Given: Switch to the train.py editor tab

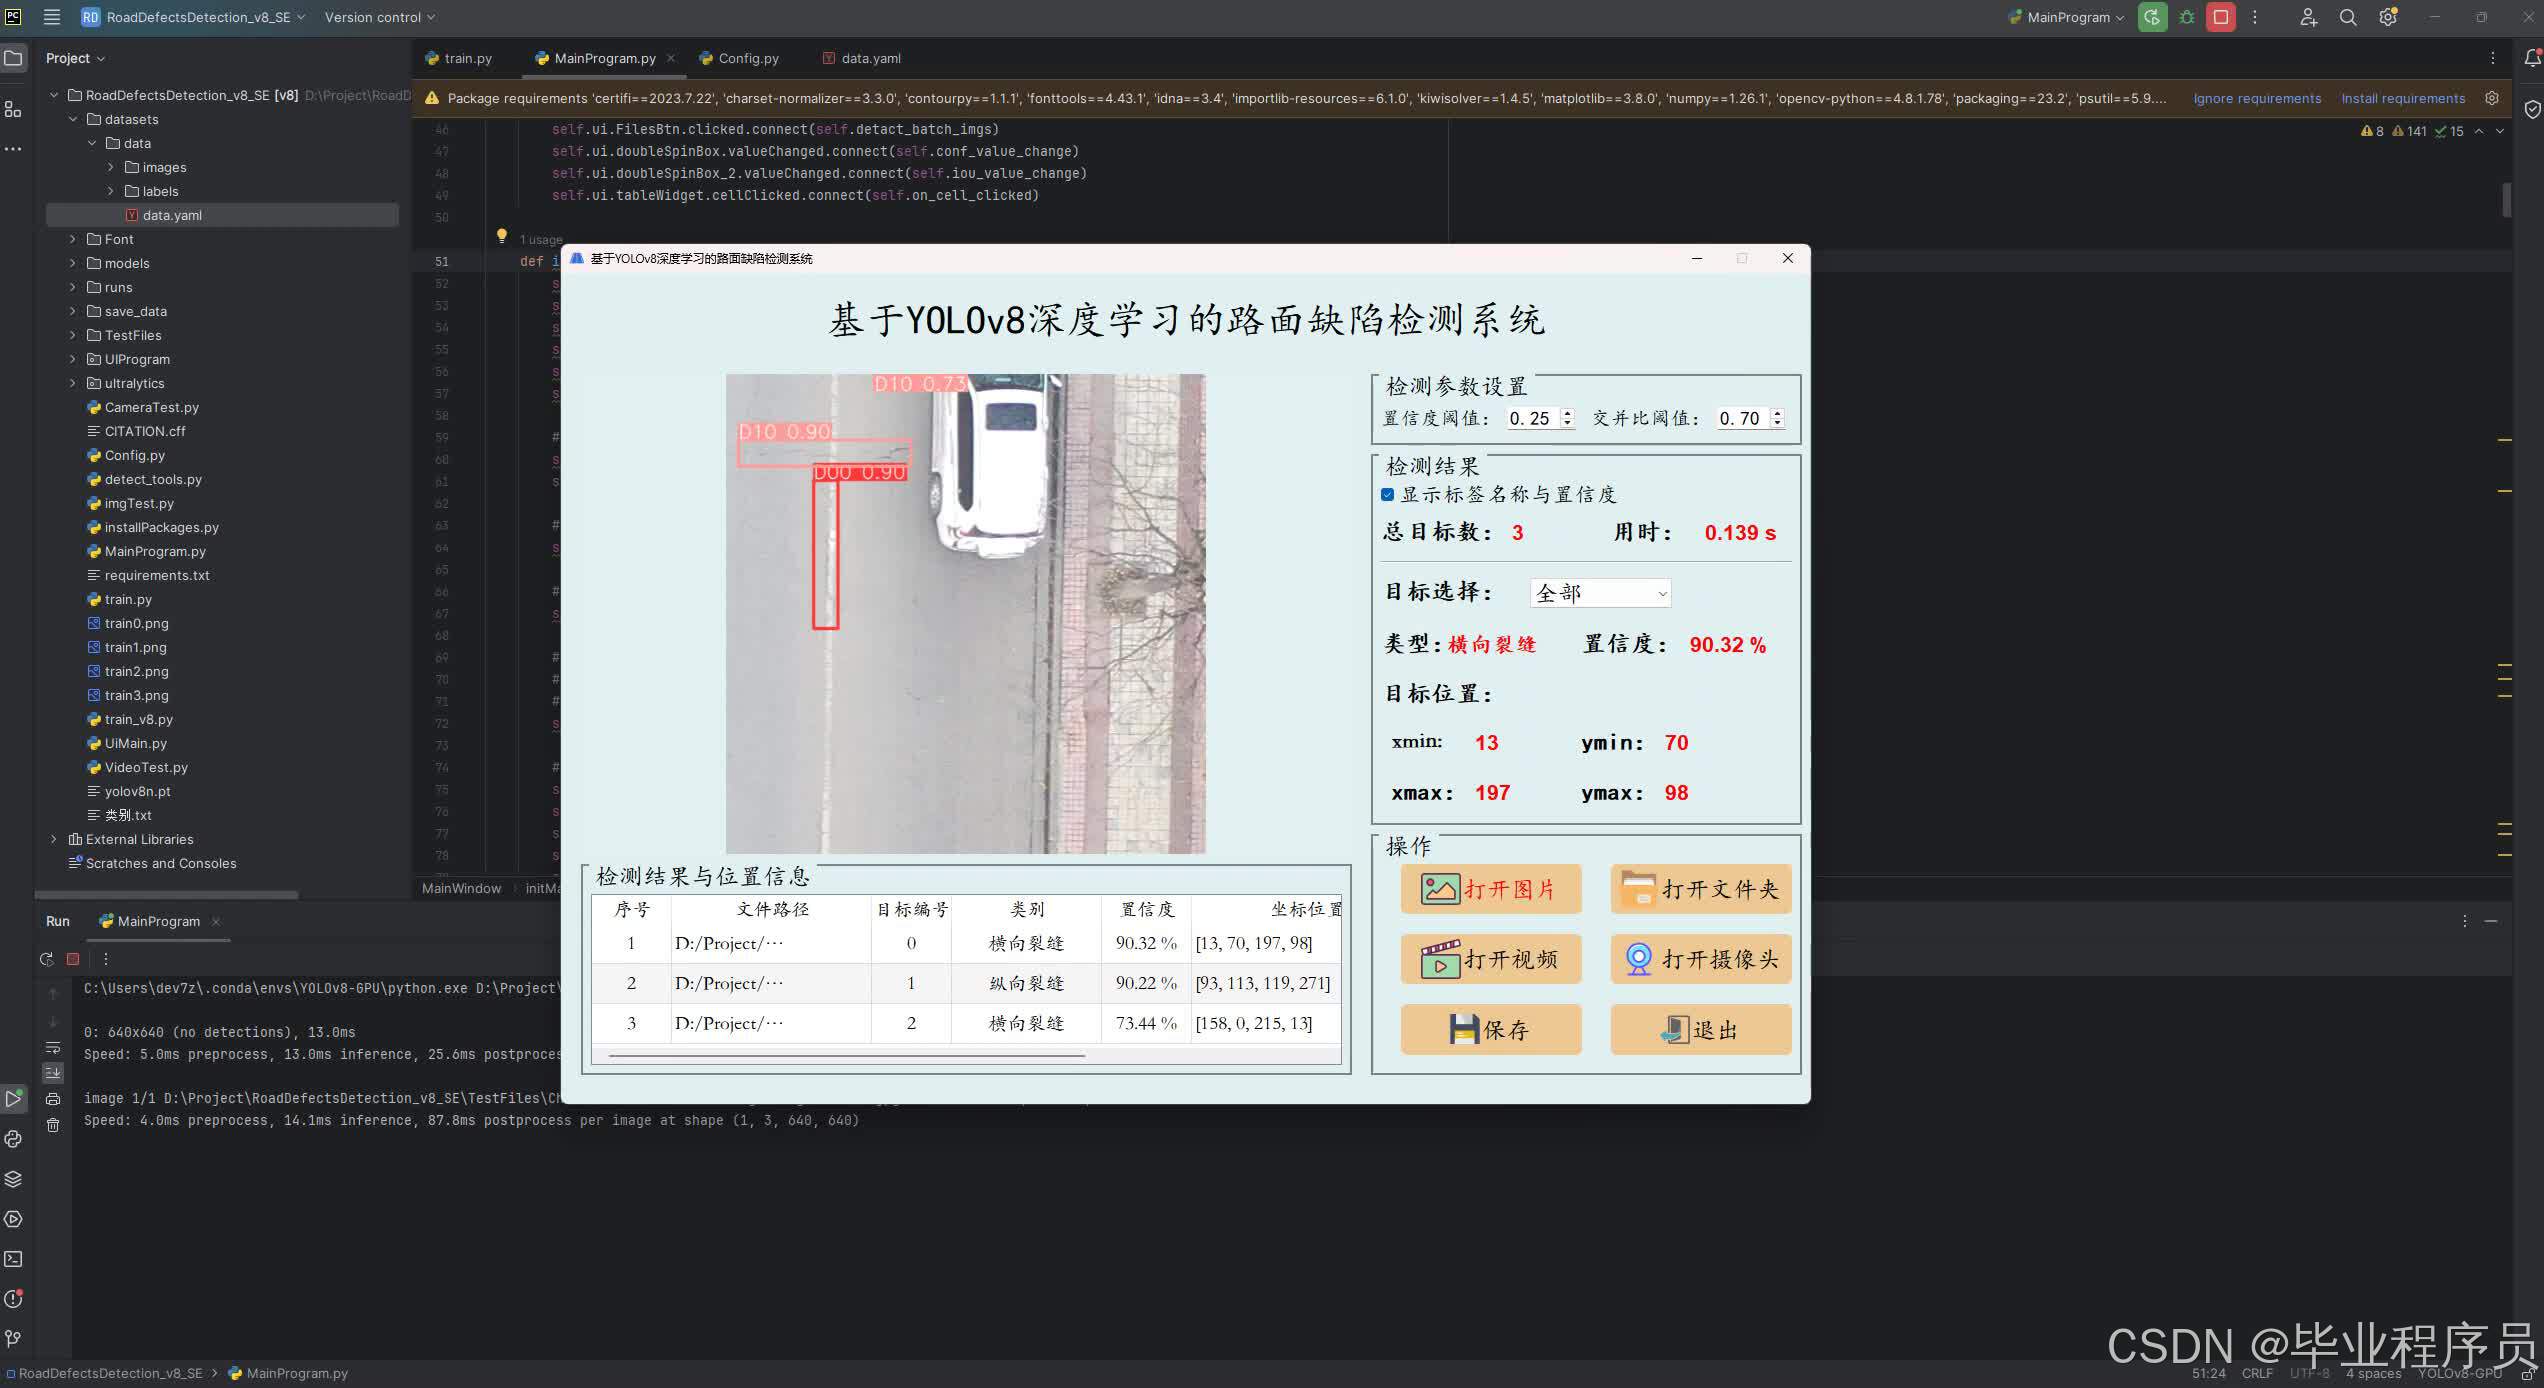Looking at the screenshot, I should coord(459,58).
